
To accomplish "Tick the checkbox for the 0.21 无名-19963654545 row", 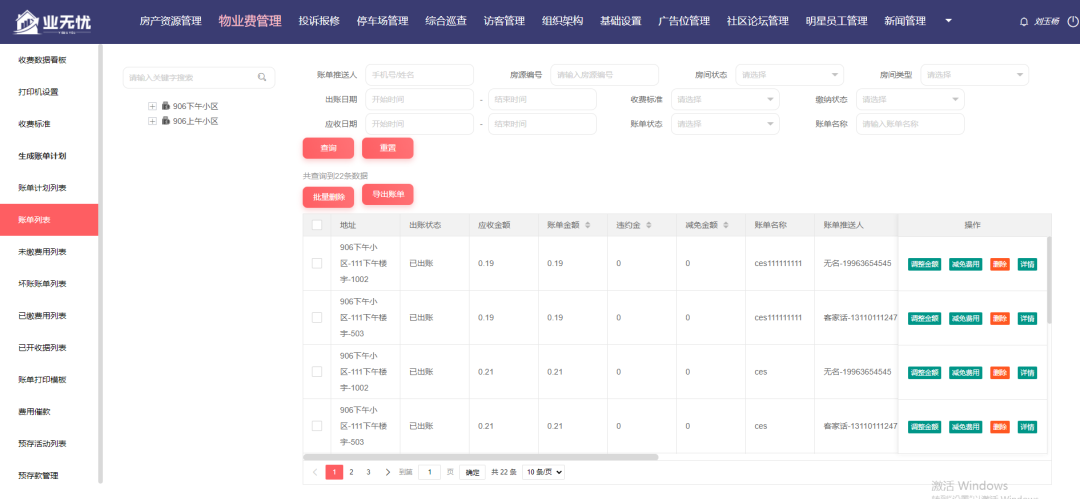I will pos(317,371).
